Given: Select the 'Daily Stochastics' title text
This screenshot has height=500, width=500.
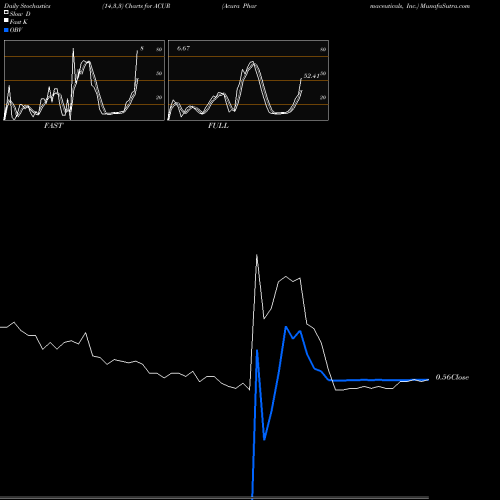Looking at the screenshot, I should 27,6.
